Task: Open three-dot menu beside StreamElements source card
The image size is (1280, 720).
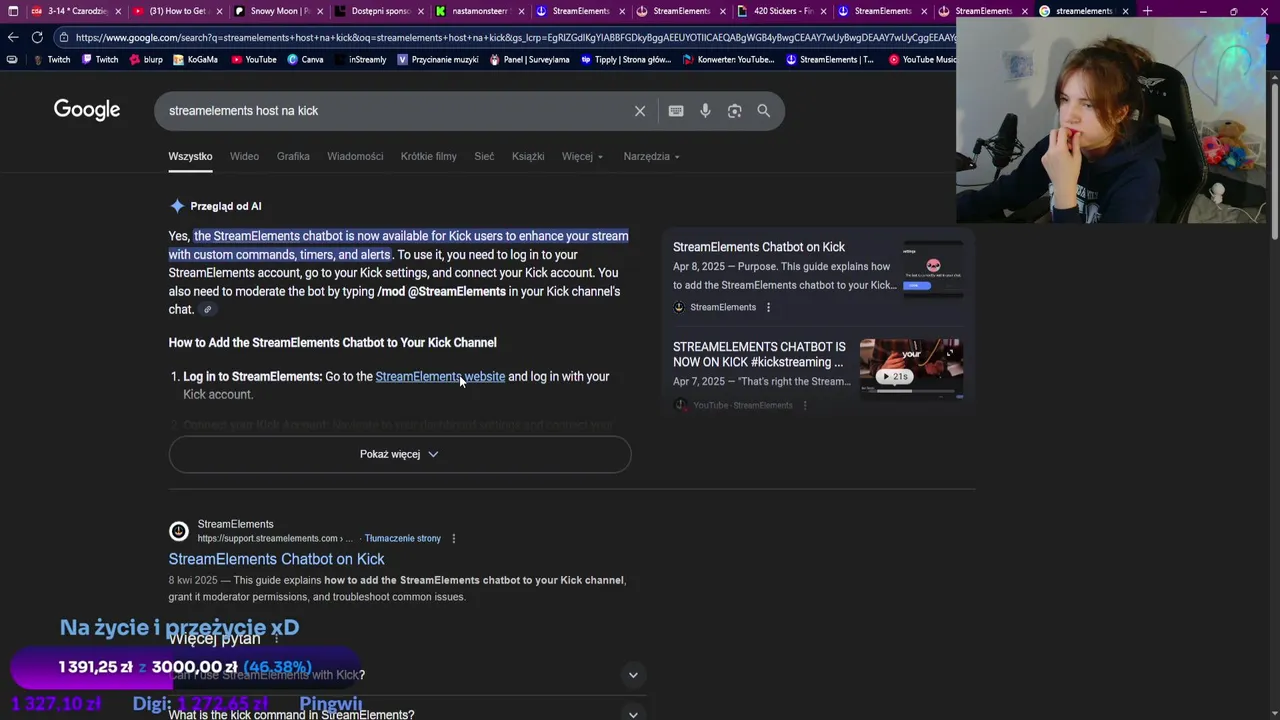Action: tap(768, 307)
